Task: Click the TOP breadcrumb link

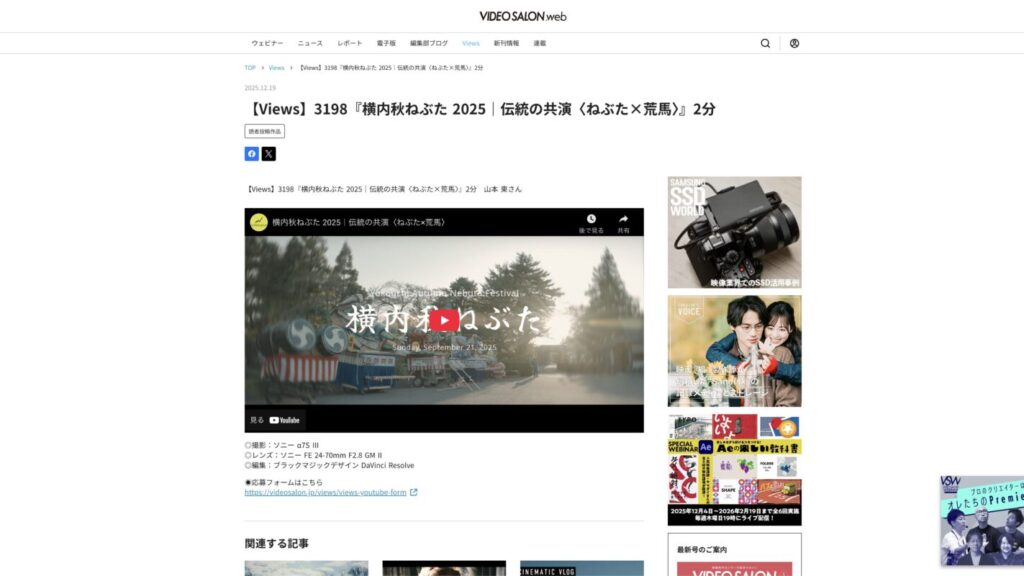Action: tap(250, 68)
